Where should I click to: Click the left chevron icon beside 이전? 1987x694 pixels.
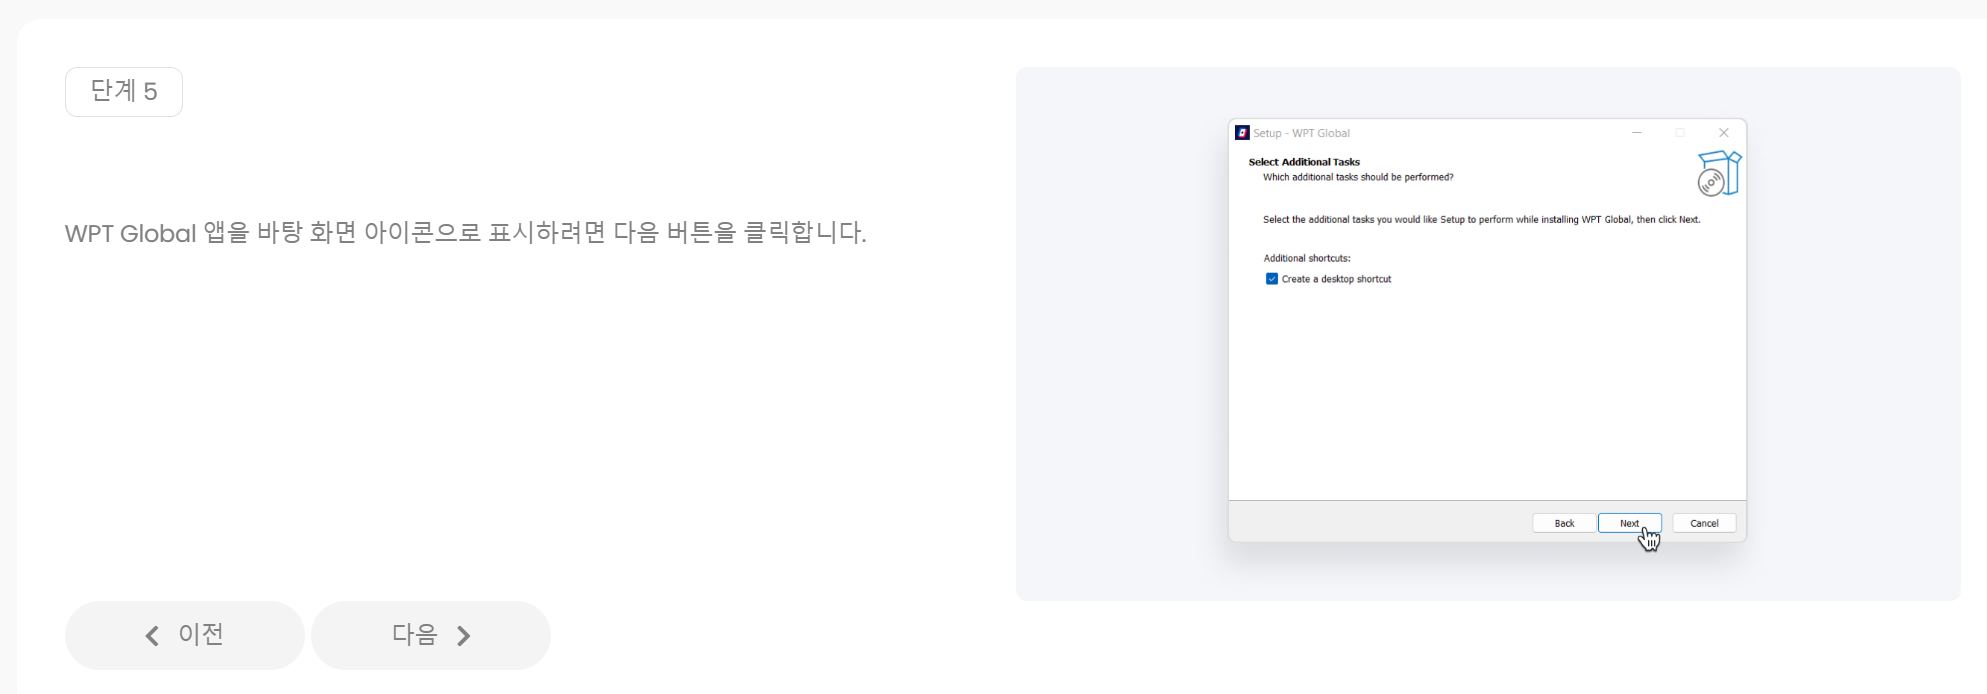coord(152,636)
